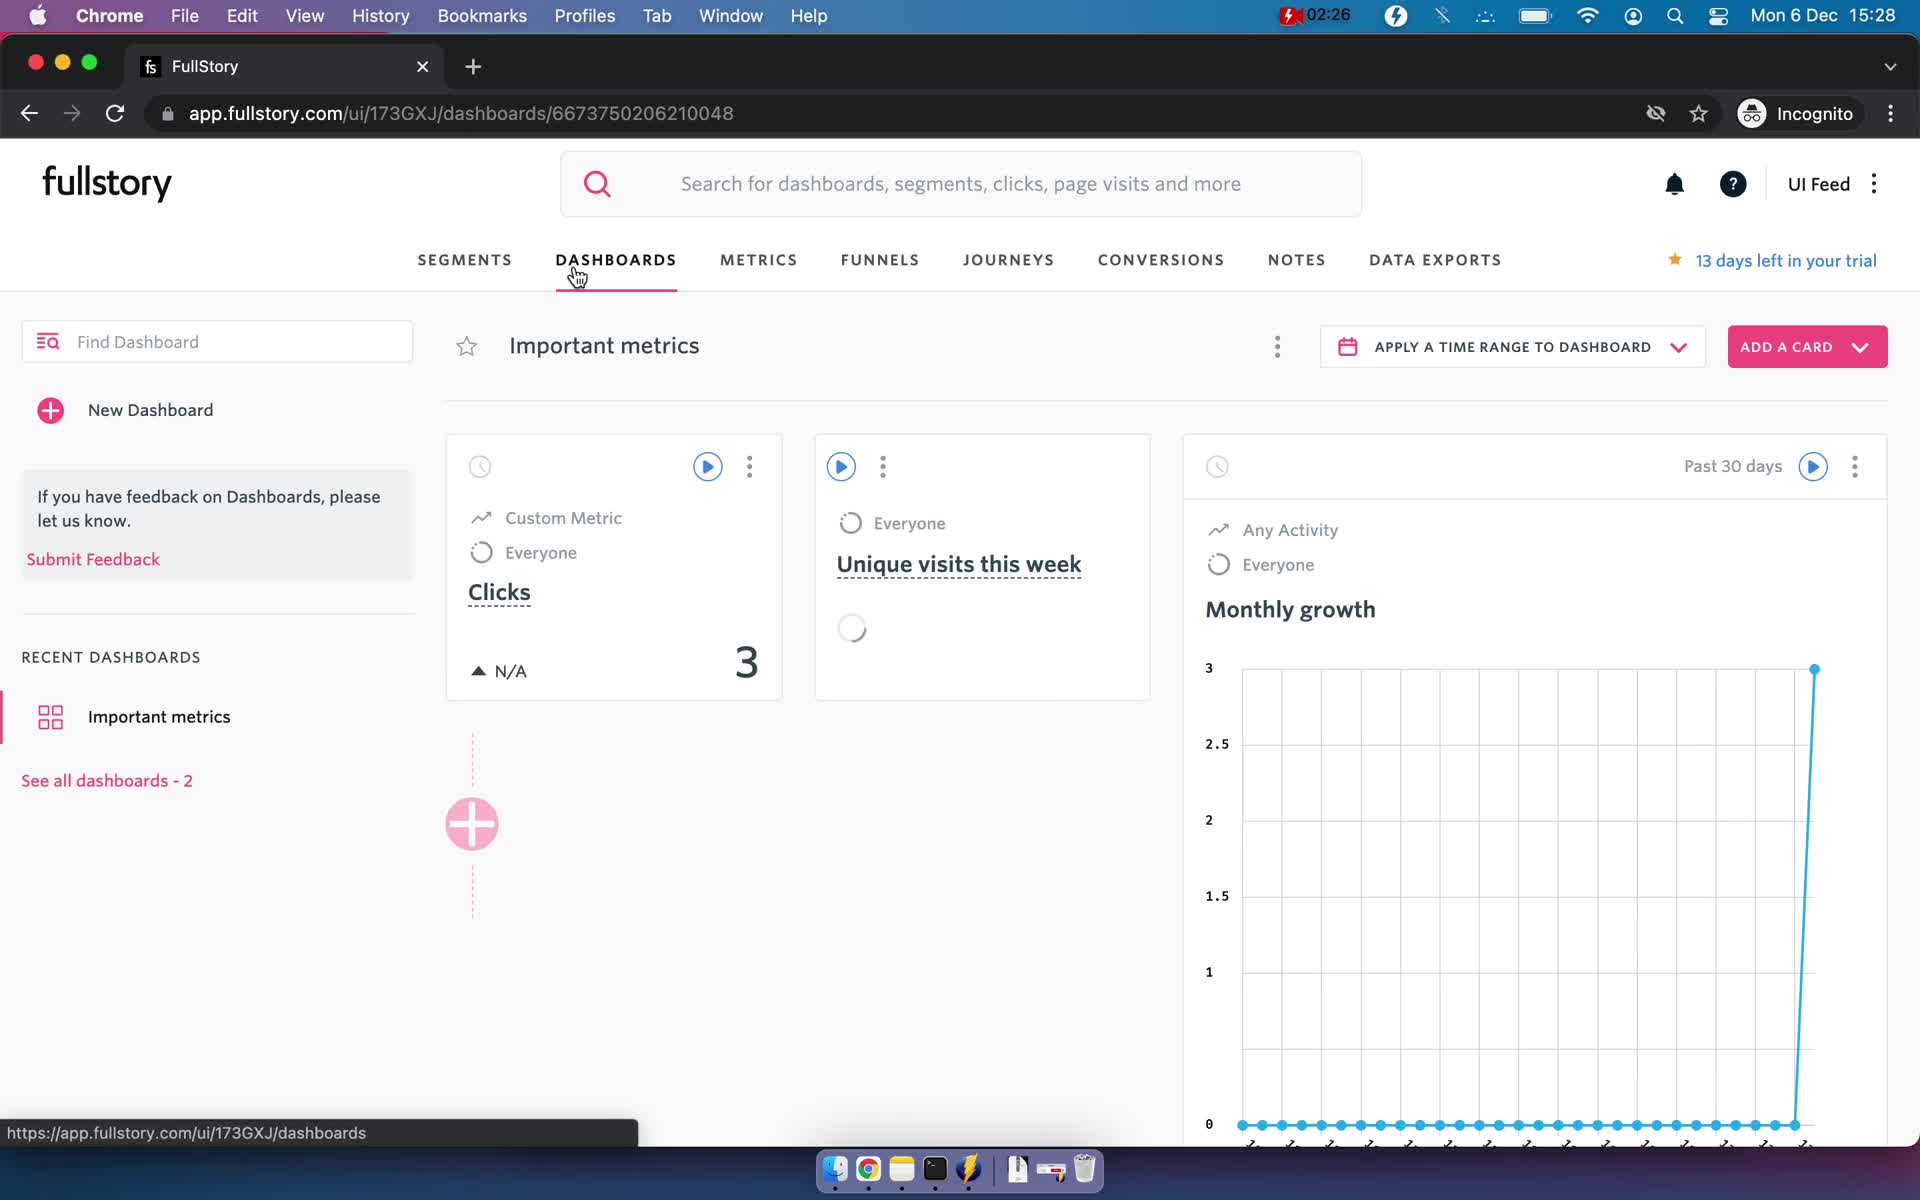Viewport: 1920px width, 1200px height.
Task: Click the calendar icon in time range button
Action: click(x=1347, y=347)
